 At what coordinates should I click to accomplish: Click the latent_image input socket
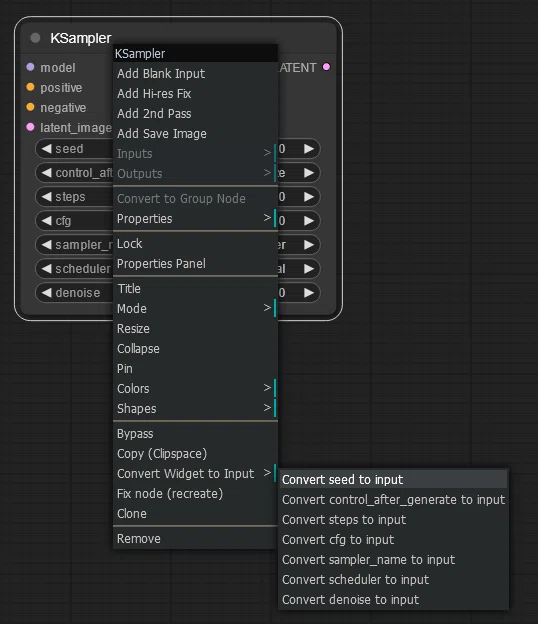point(30,127)
